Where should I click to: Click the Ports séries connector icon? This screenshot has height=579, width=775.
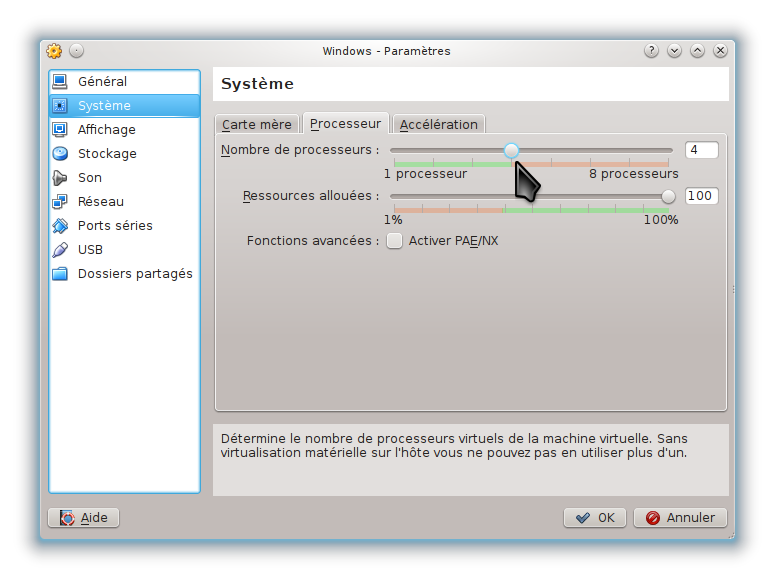coord(60,225)
